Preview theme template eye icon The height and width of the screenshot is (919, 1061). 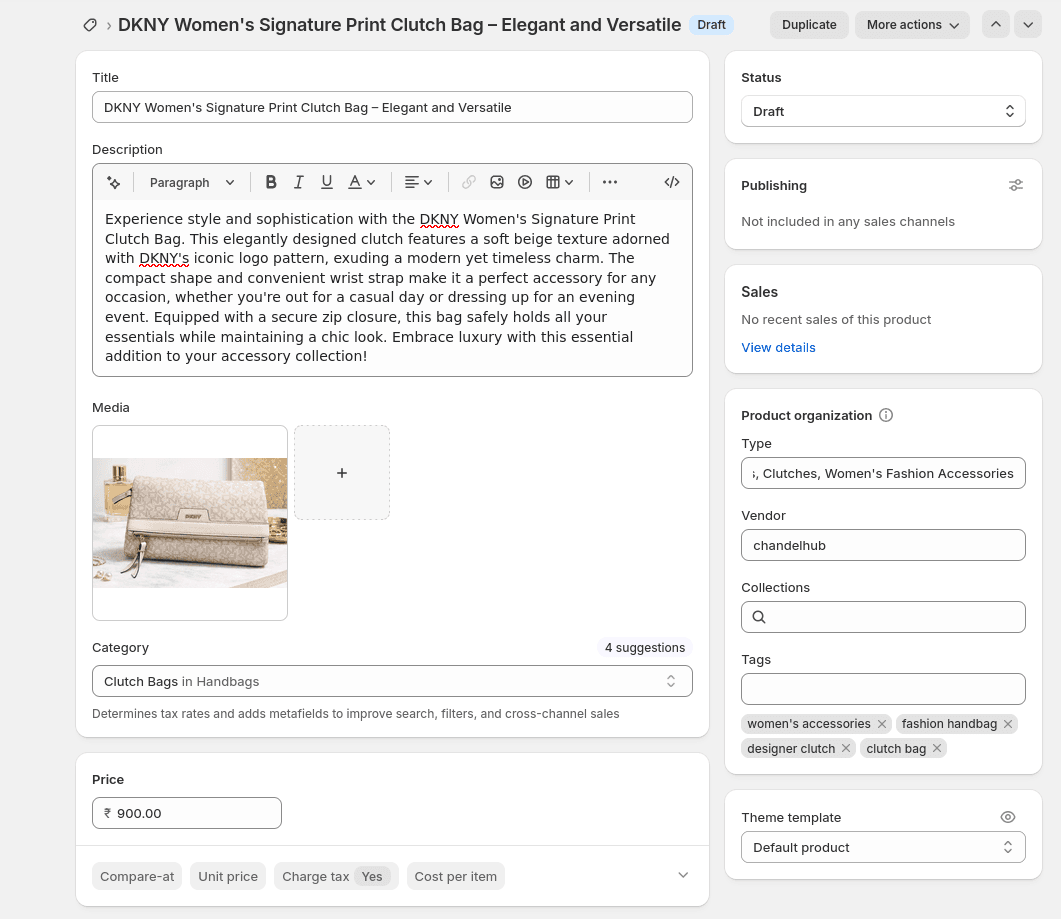[x=1008, y=817]
